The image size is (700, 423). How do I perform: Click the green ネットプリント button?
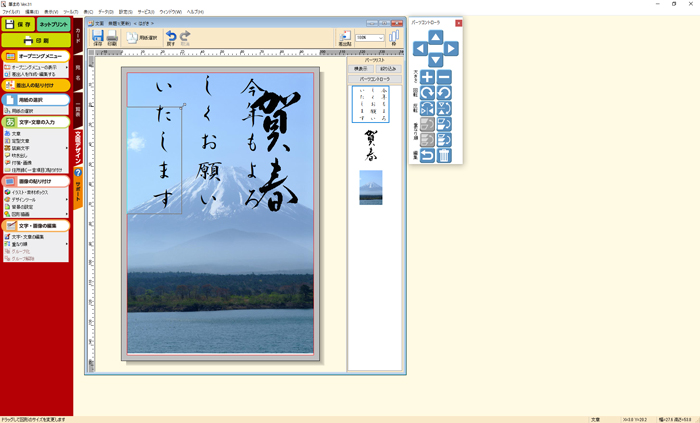pos(53,23)
